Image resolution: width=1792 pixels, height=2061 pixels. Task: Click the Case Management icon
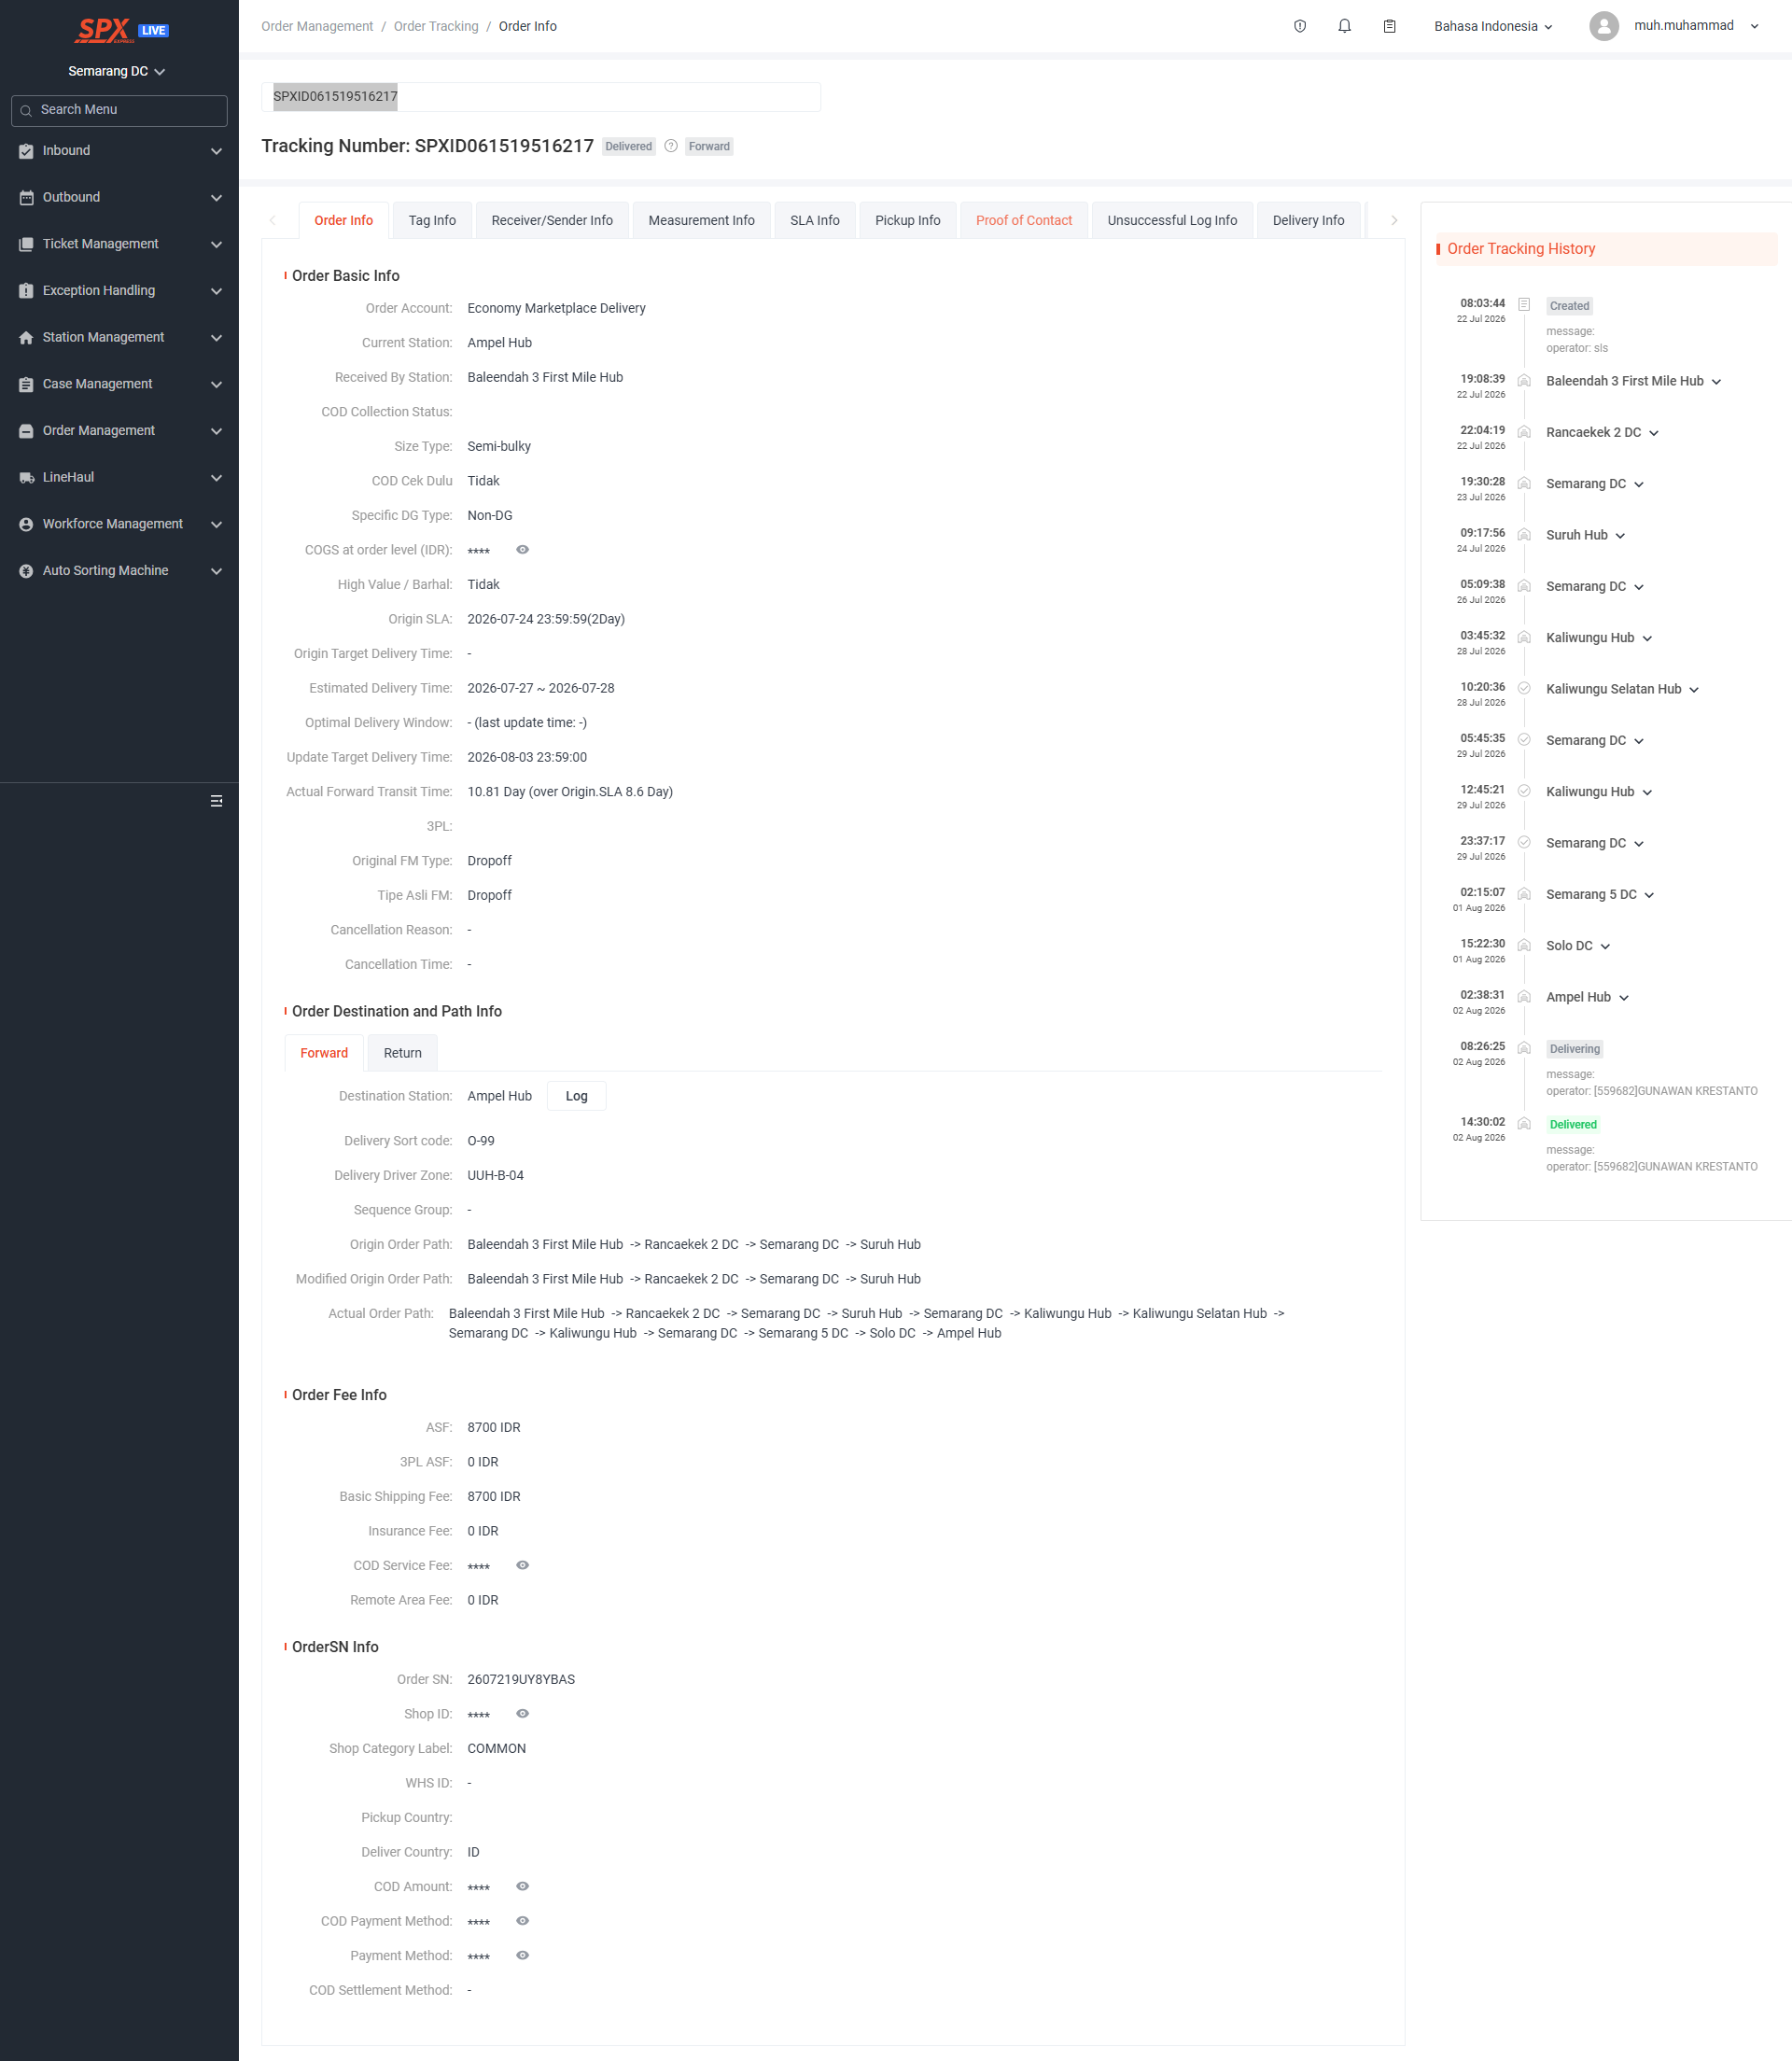26,384
